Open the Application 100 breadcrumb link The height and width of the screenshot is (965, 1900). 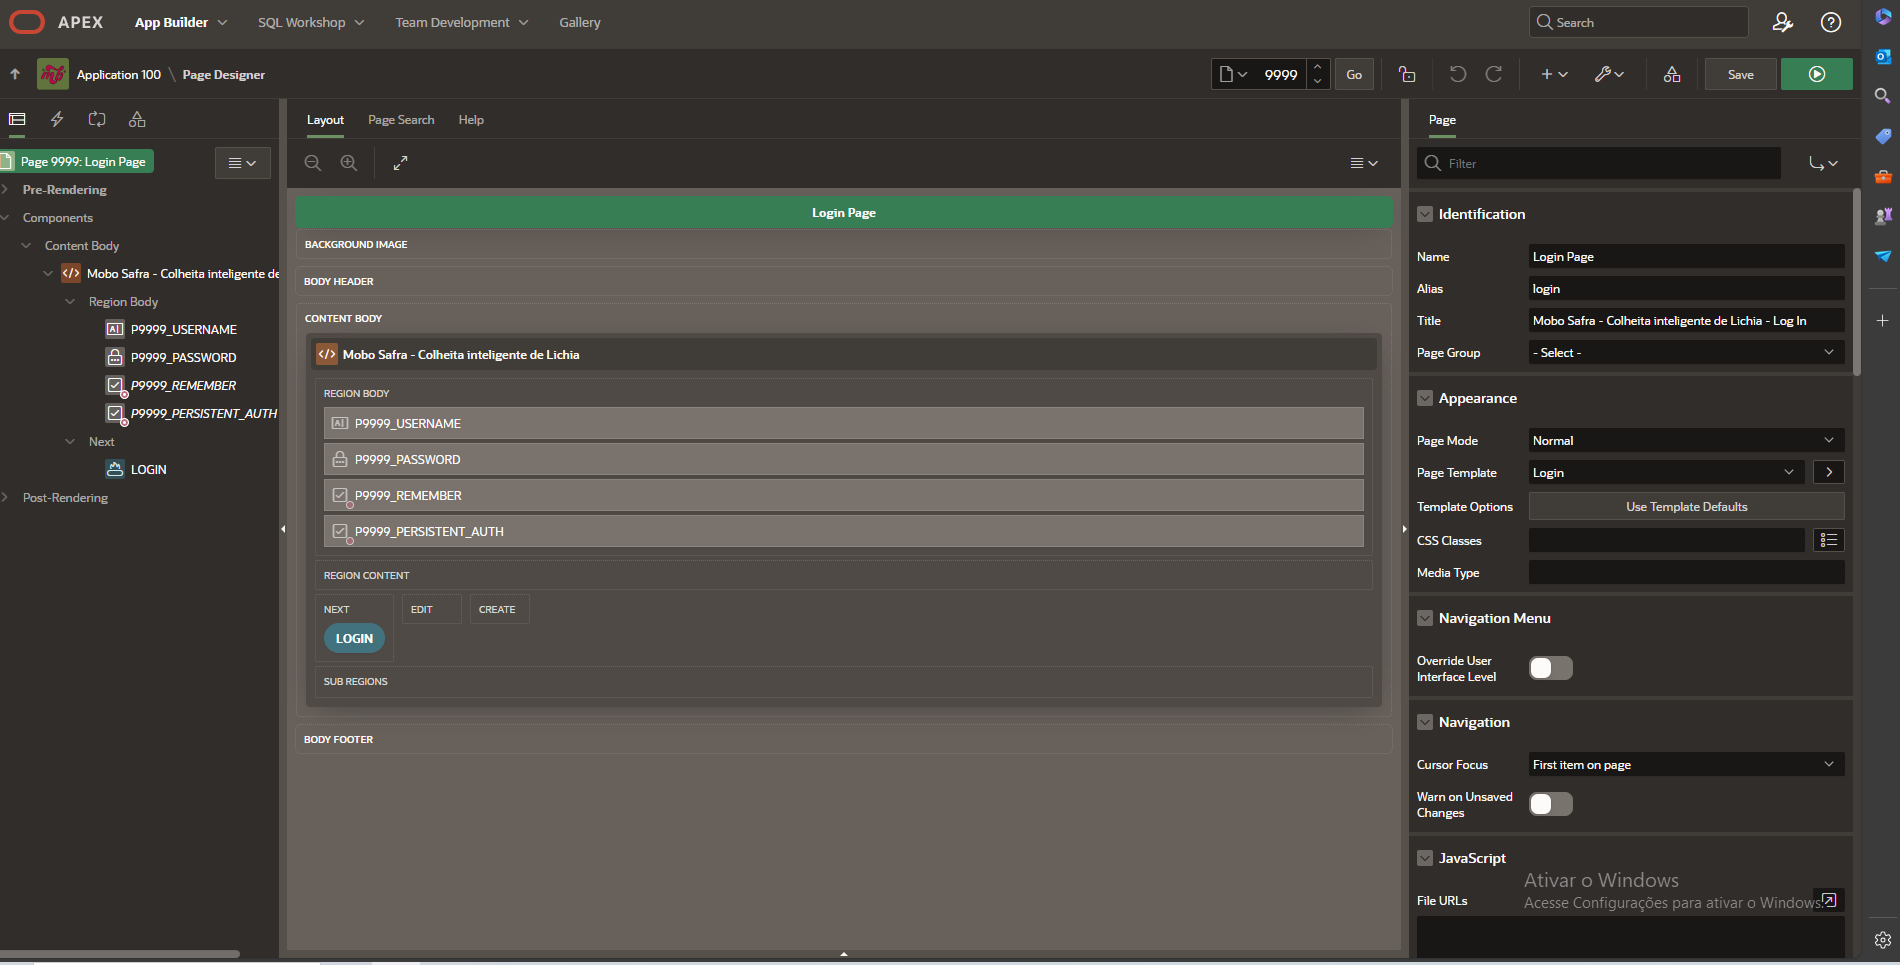pos(119,74)
